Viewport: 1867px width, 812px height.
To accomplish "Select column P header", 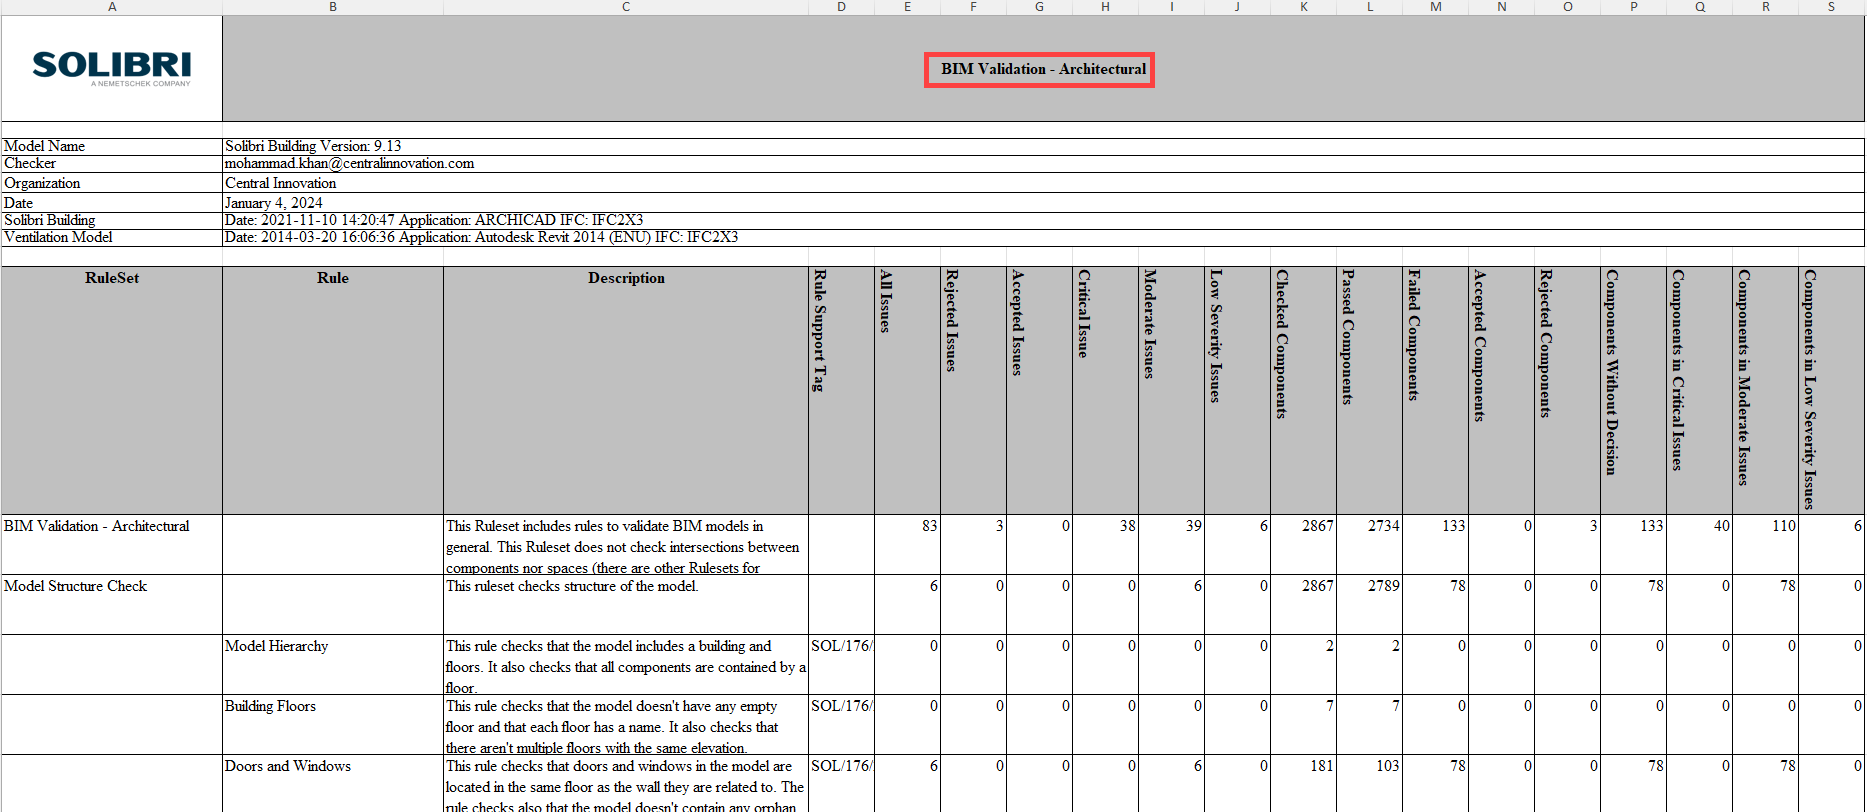I will tap(1633, 7).
